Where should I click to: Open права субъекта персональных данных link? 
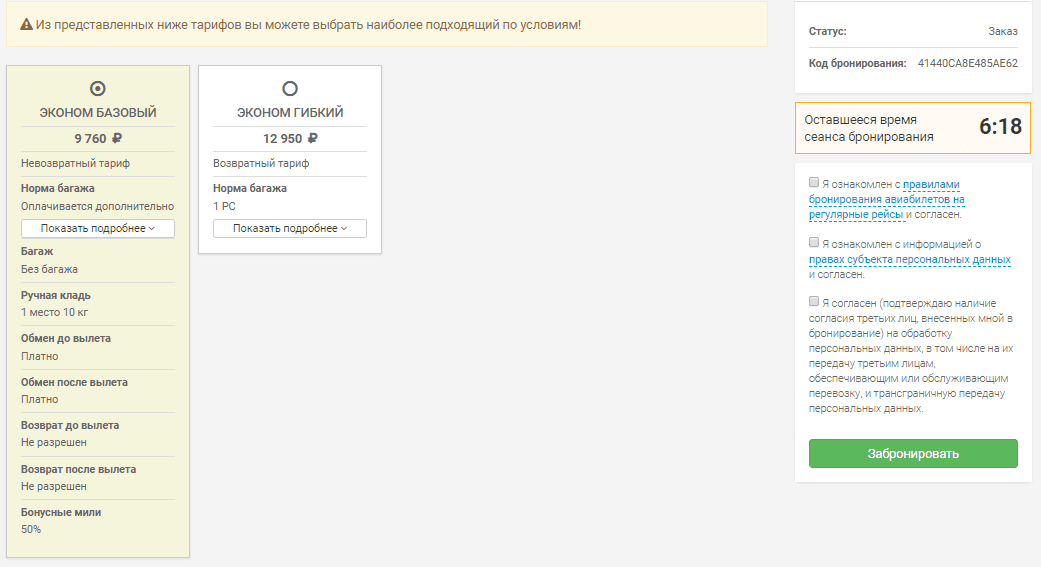(910, 260)
